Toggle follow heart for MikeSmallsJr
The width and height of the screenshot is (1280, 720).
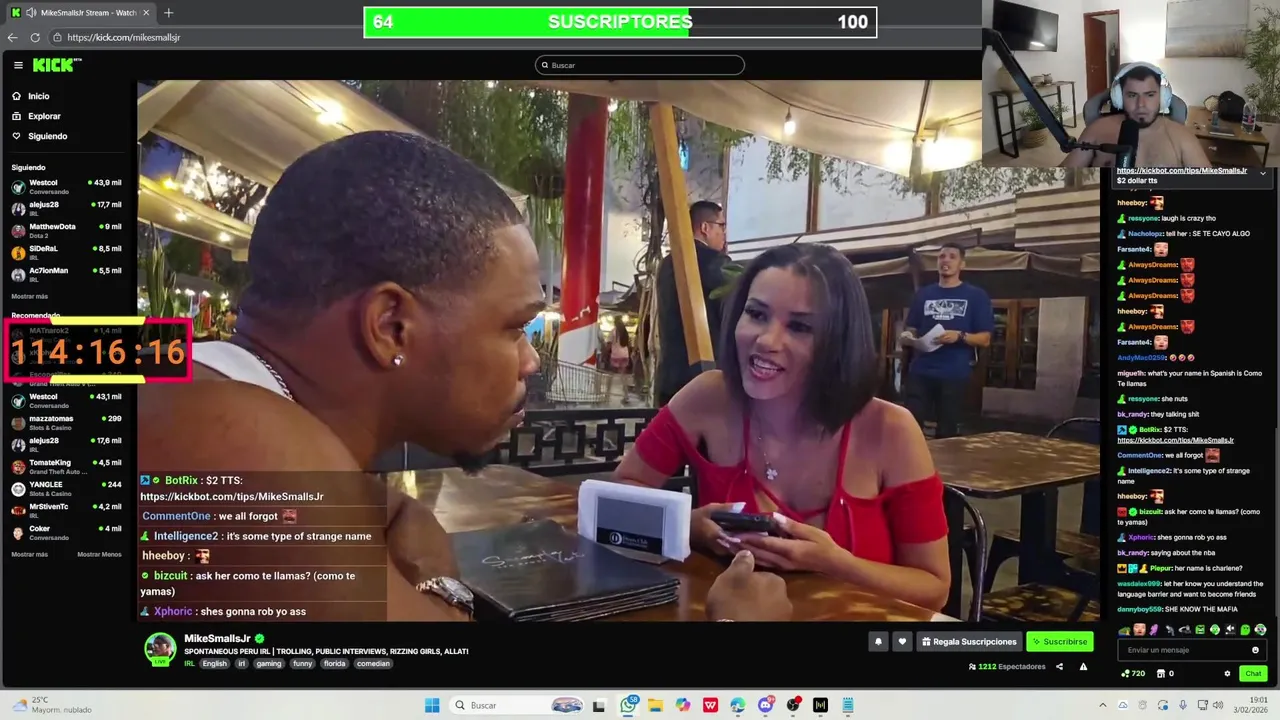tap(902, 642)
